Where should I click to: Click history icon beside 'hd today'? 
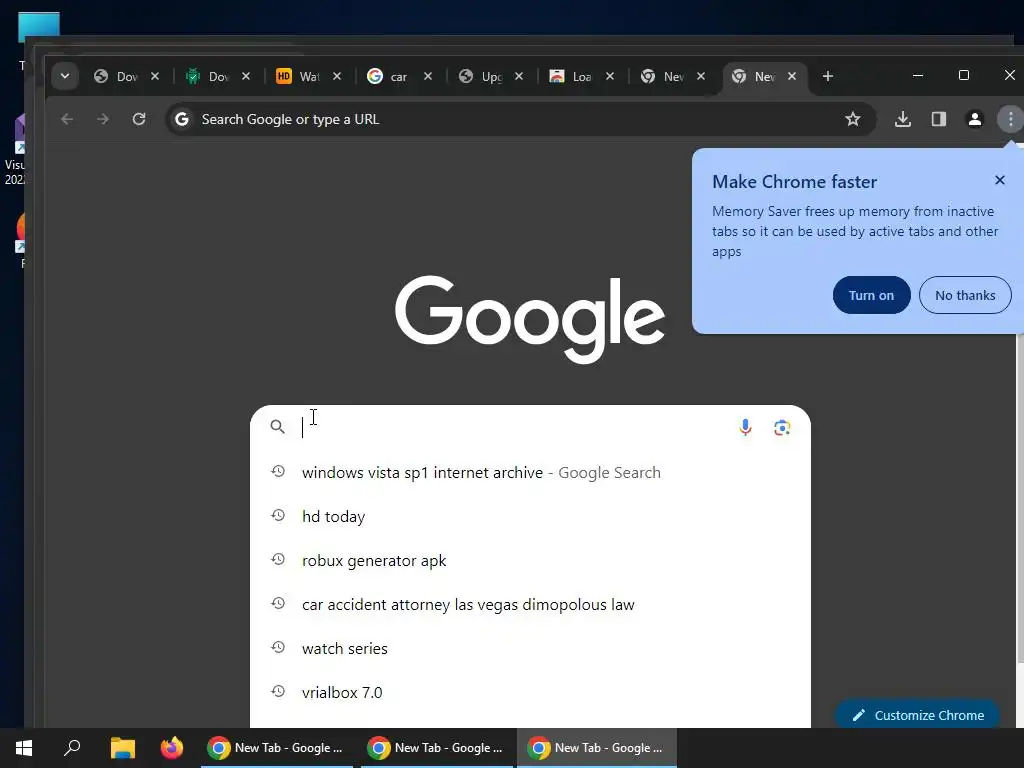tap(278, 515)
